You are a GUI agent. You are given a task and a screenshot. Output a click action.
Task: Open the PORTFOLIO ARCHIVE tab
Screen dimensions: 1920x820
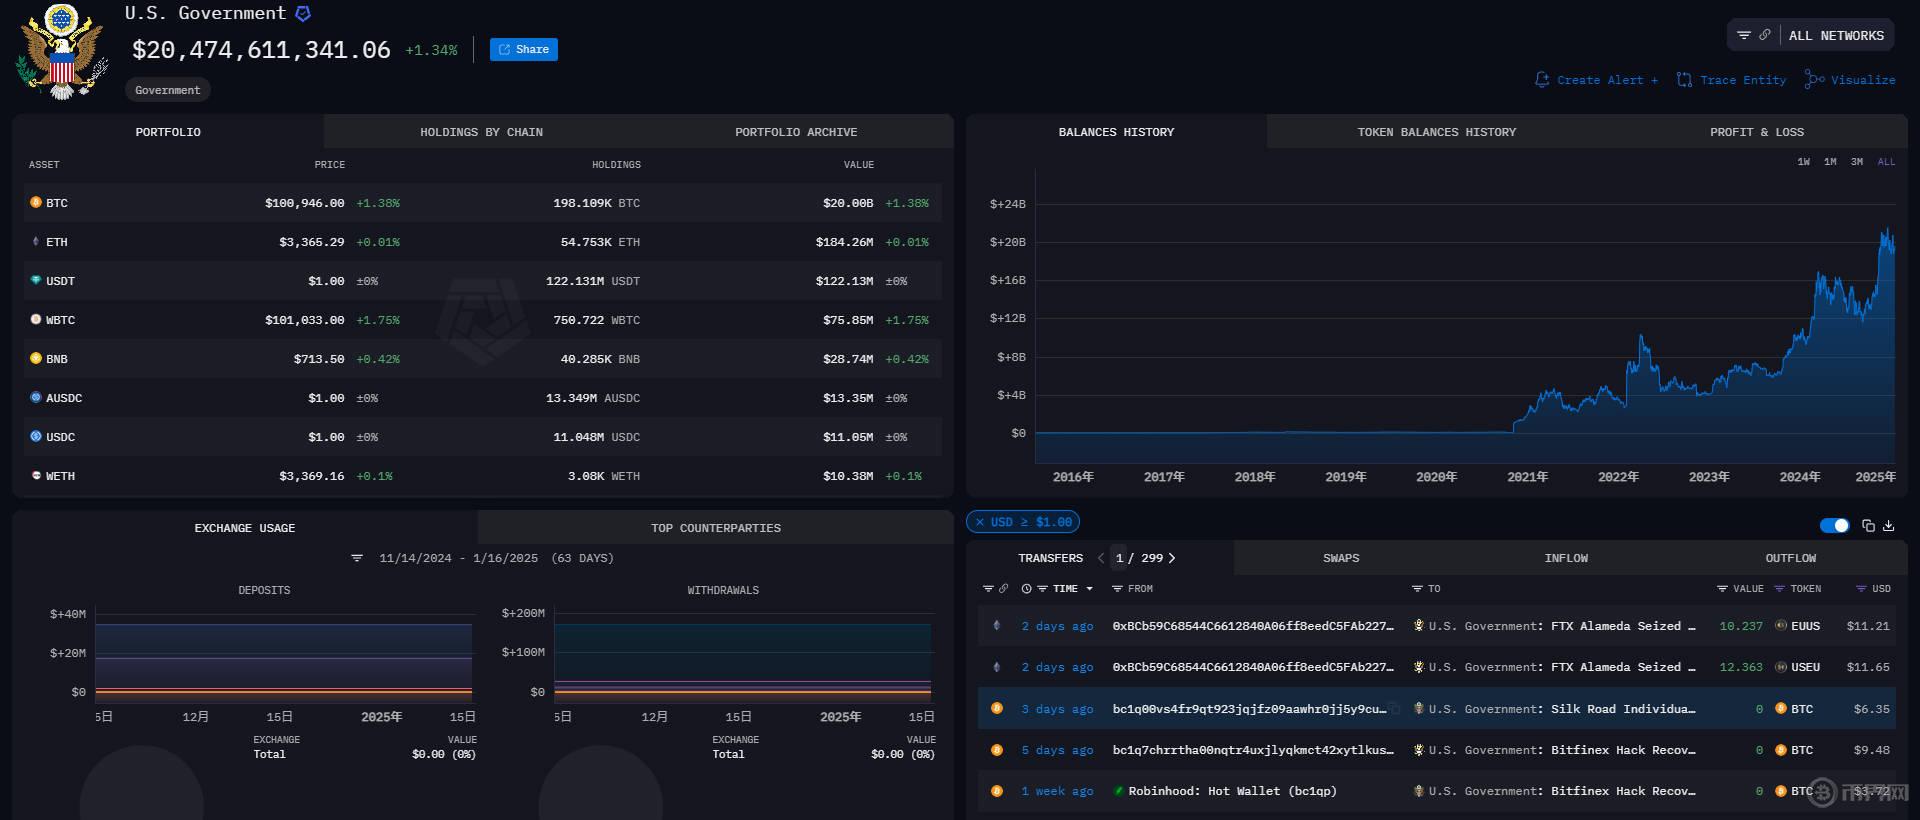[x=796, y=132]
